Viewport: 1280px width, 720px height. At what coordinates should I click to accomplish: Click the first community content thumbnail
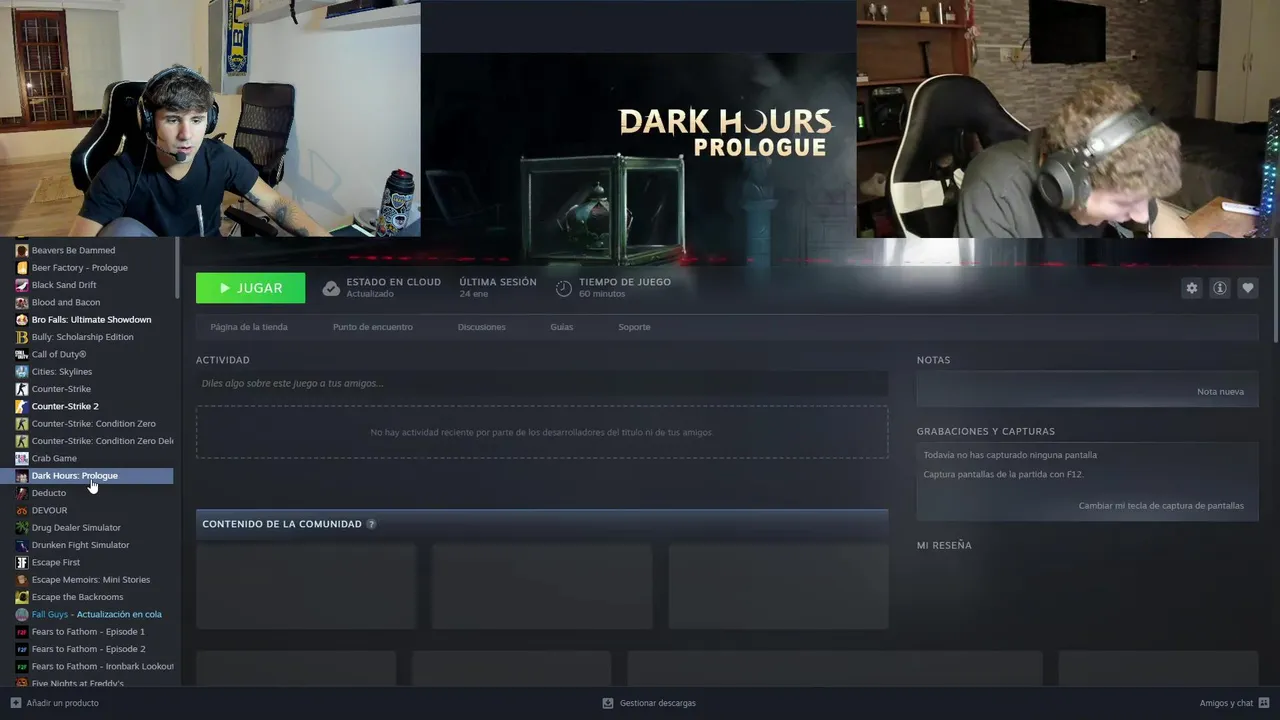(x=306, y=586)
